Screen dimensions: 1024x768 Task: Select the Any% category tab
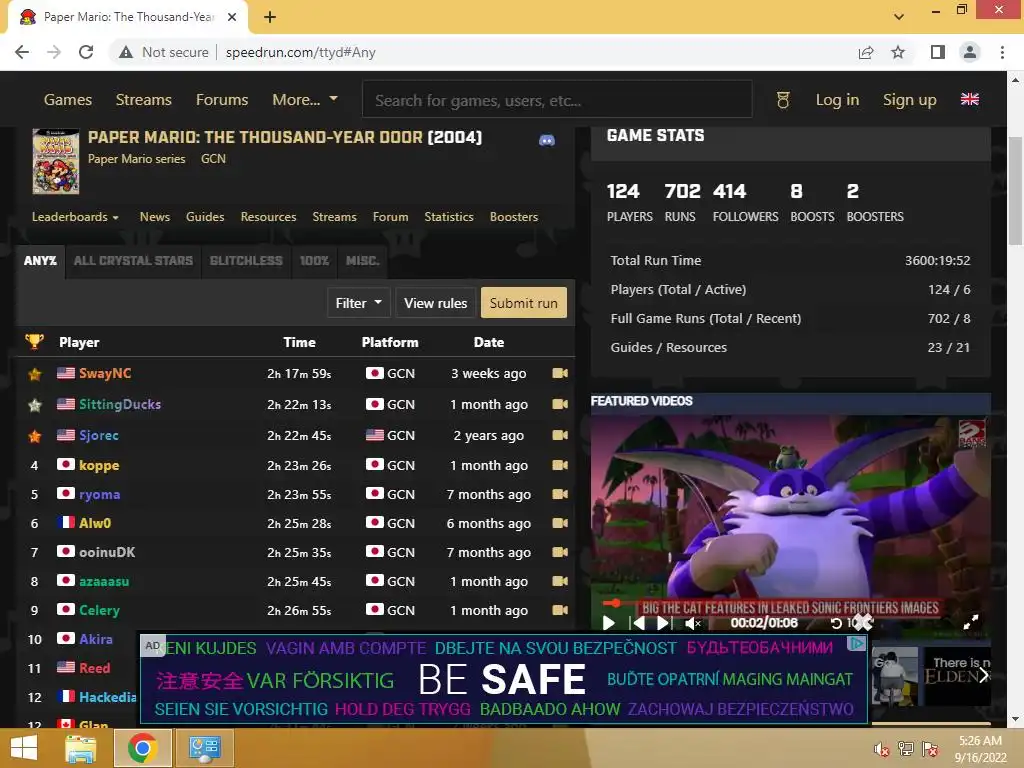coord(40,261)
